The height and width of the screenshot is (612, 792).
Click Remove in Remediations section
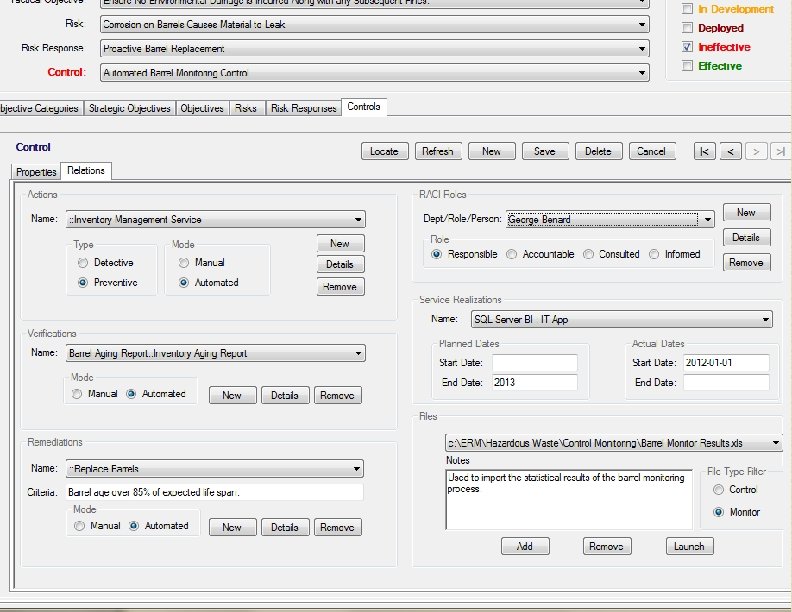[337, 527]
